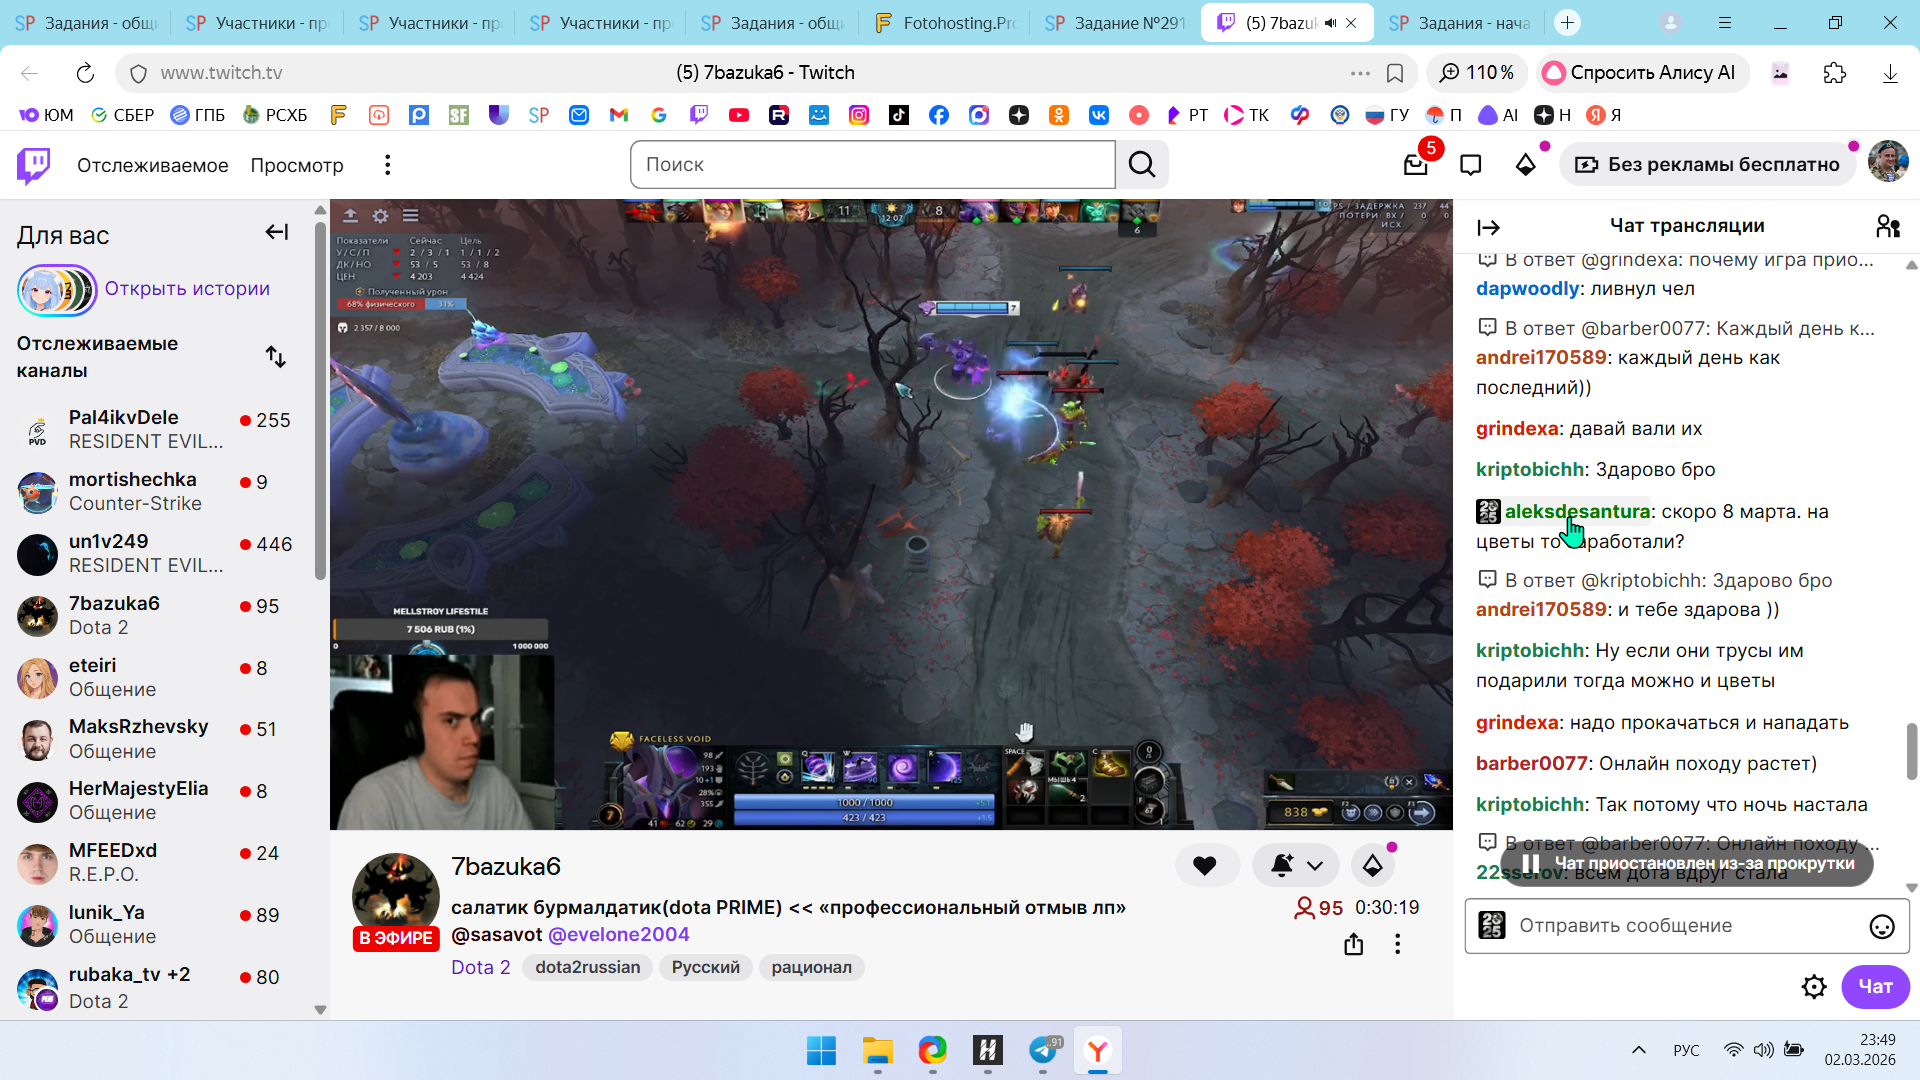1920x1080 pixels.
Task: Open the chat community users list icon
Action: pyautogui.click(x=1887, y=226)
